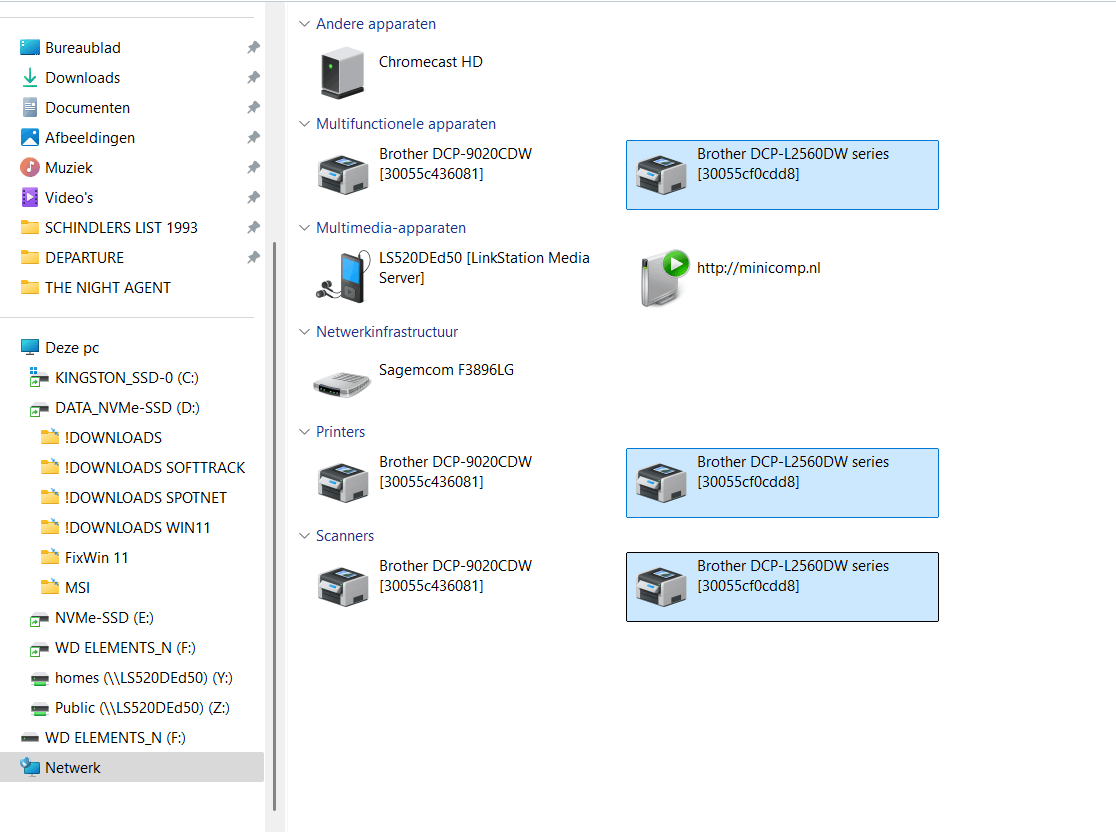The width and height of the screenshot is (1116, 838).
Task: Unpin Muziek using its pin icon
Action: (253, 167)
